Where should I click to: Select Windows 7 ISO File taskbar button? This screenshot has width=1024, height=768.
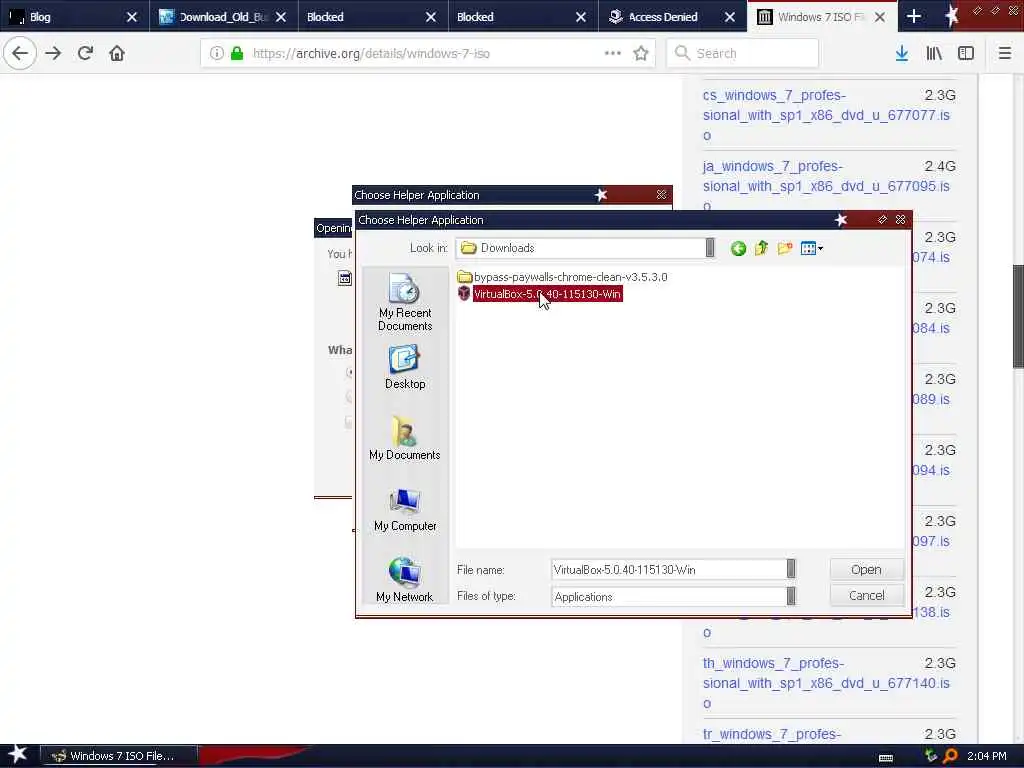[119, 756]
